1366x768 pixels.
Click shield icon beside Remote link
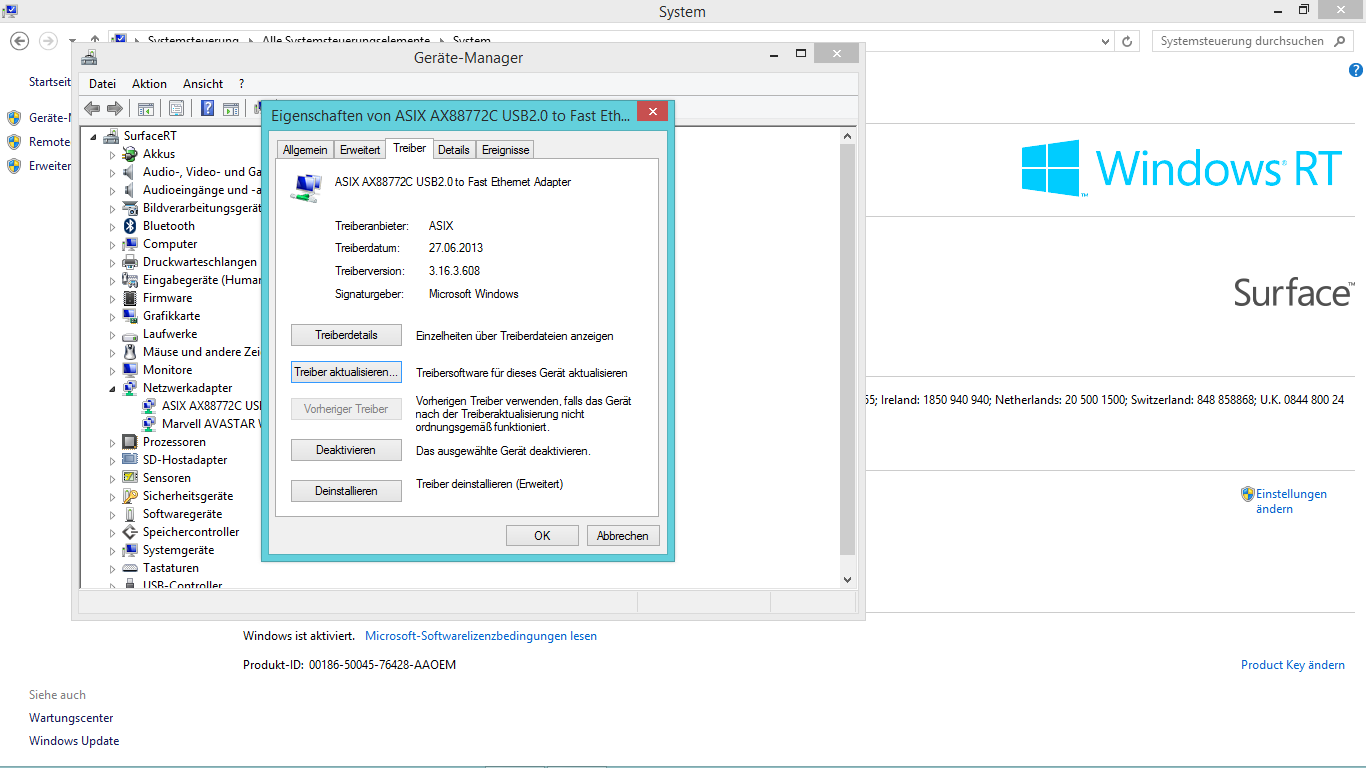click(x=14, y=142)
